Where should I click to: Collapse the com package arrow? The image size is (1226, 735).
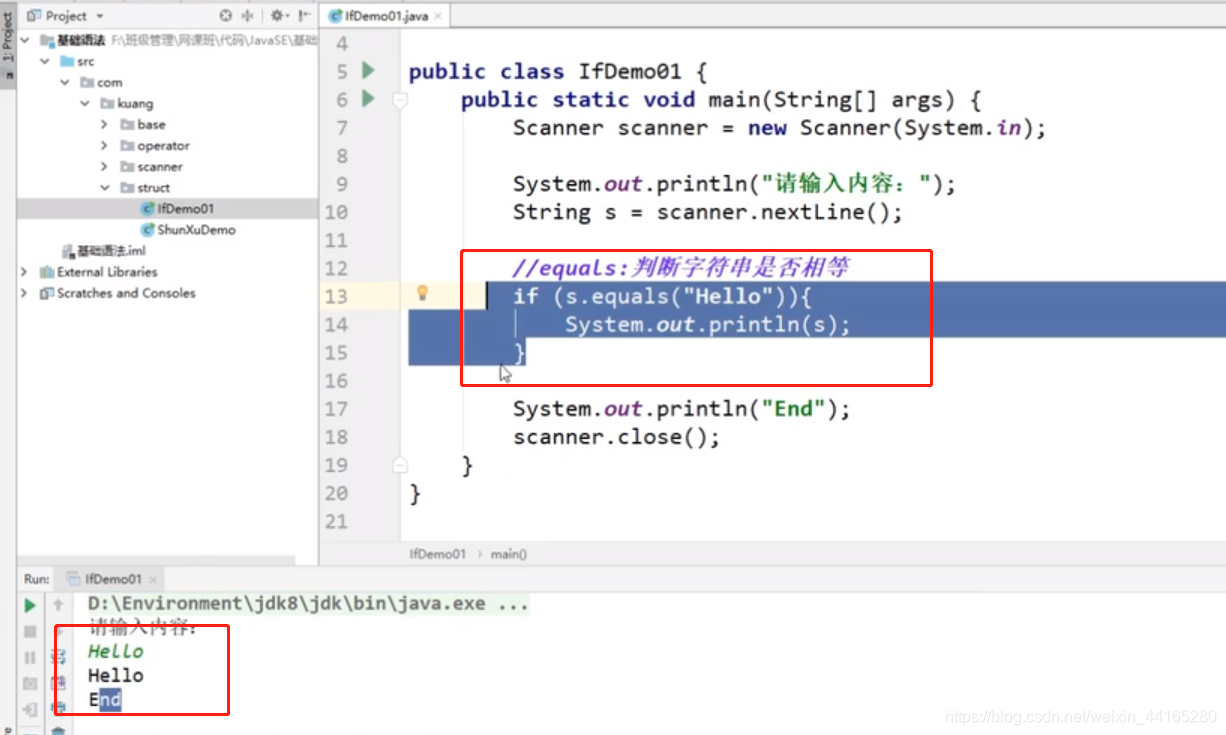(66, 82)
